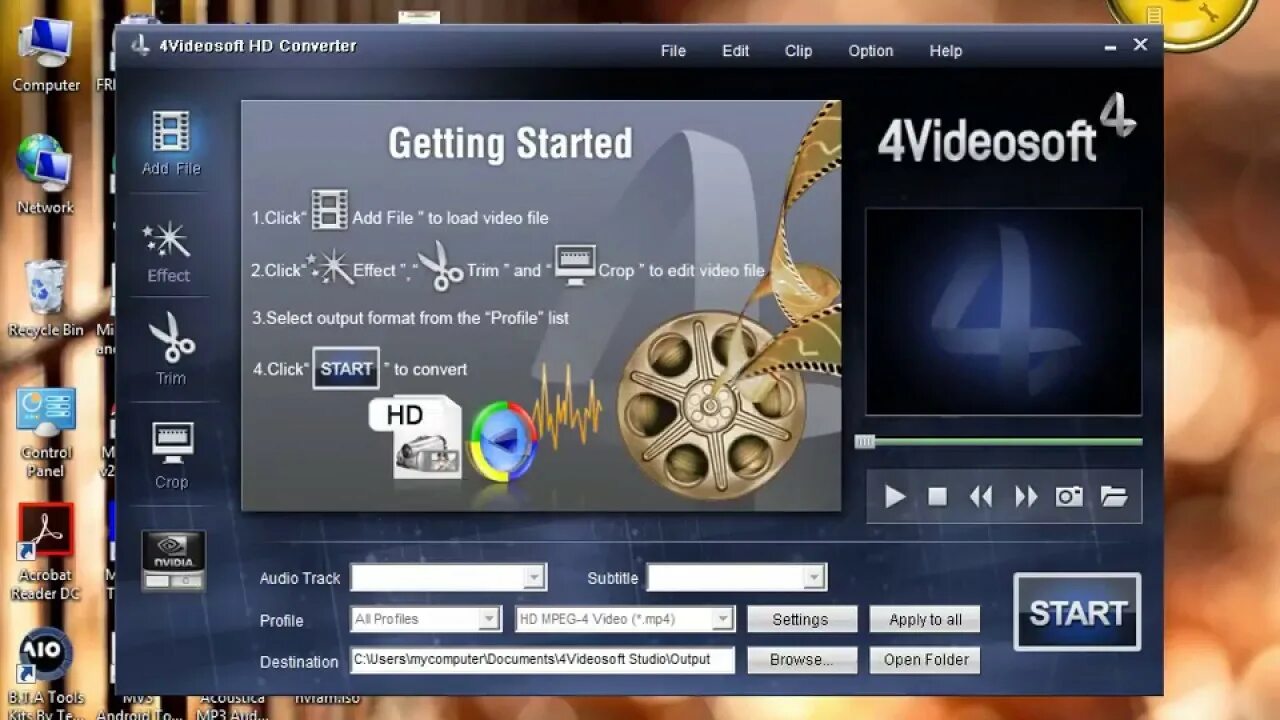The width and height of the screenshot is (1280, 720).
Task: Open snapshot folder icon in player
Action: 1114,496
